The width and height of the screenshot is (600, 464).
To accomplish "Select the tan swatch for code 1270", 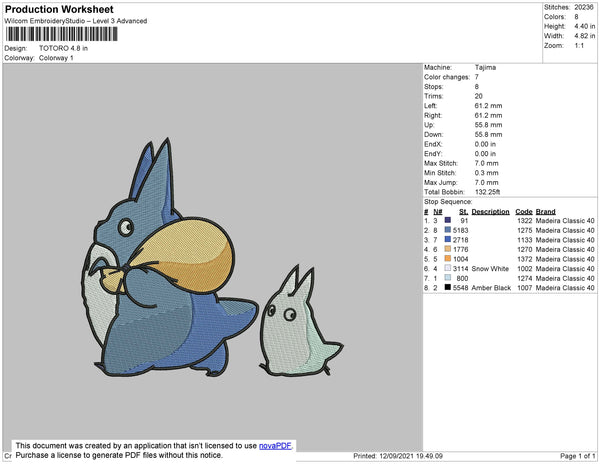I will pos(447,249).
